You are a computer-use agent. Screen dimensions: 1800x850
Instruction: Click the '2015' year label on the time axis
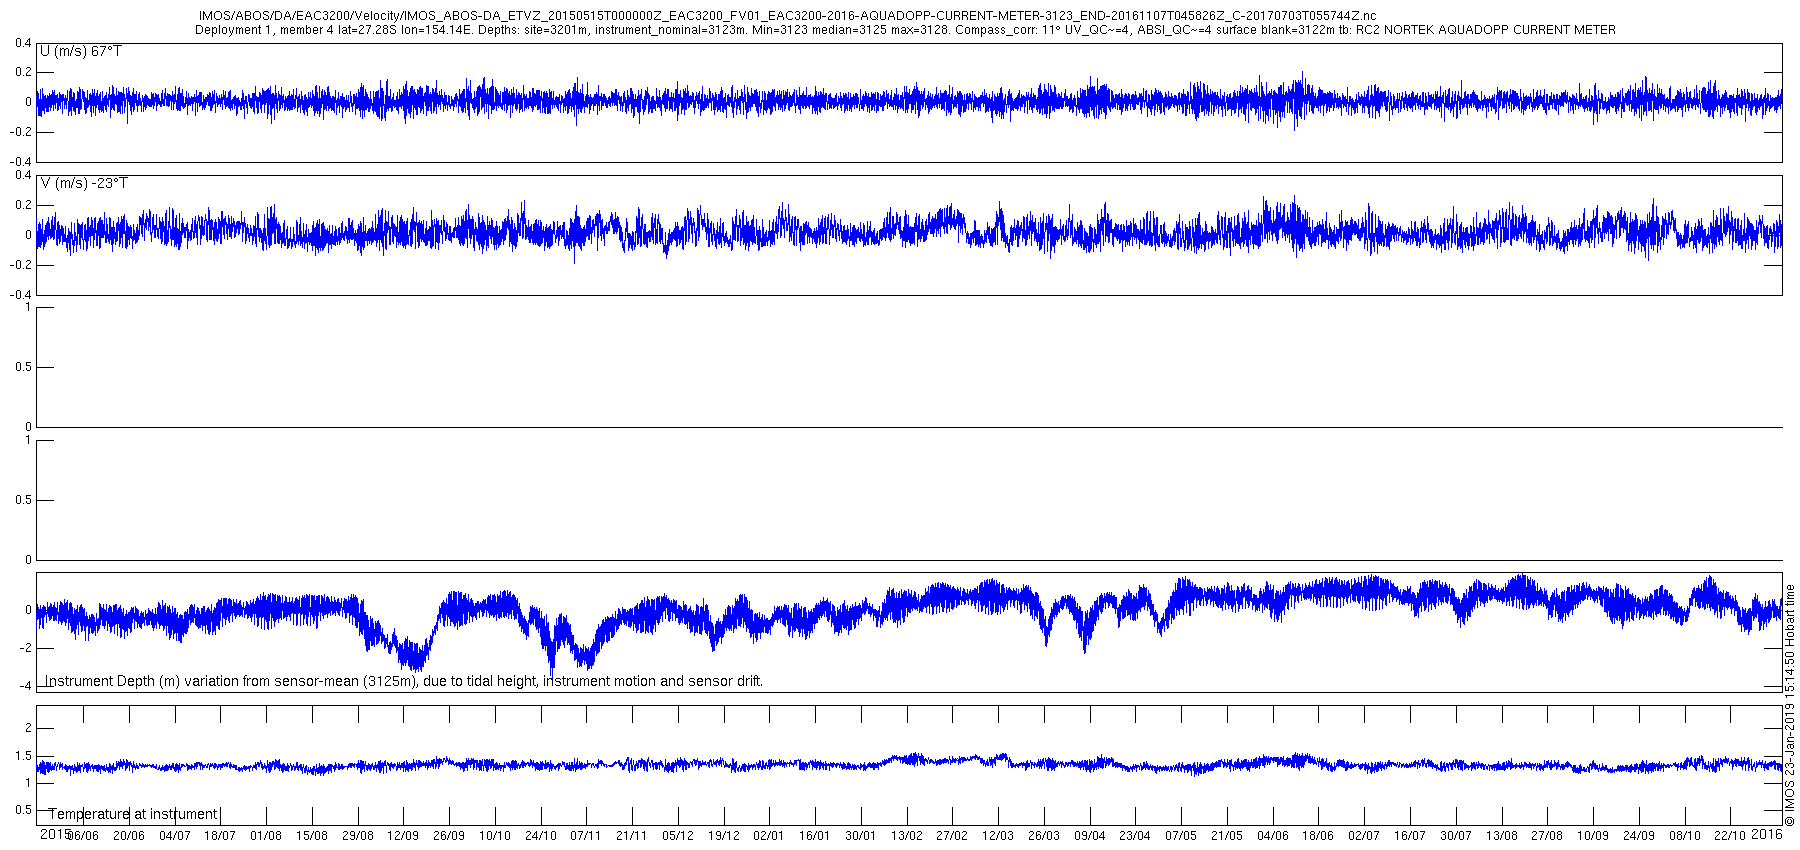(55, 833)
